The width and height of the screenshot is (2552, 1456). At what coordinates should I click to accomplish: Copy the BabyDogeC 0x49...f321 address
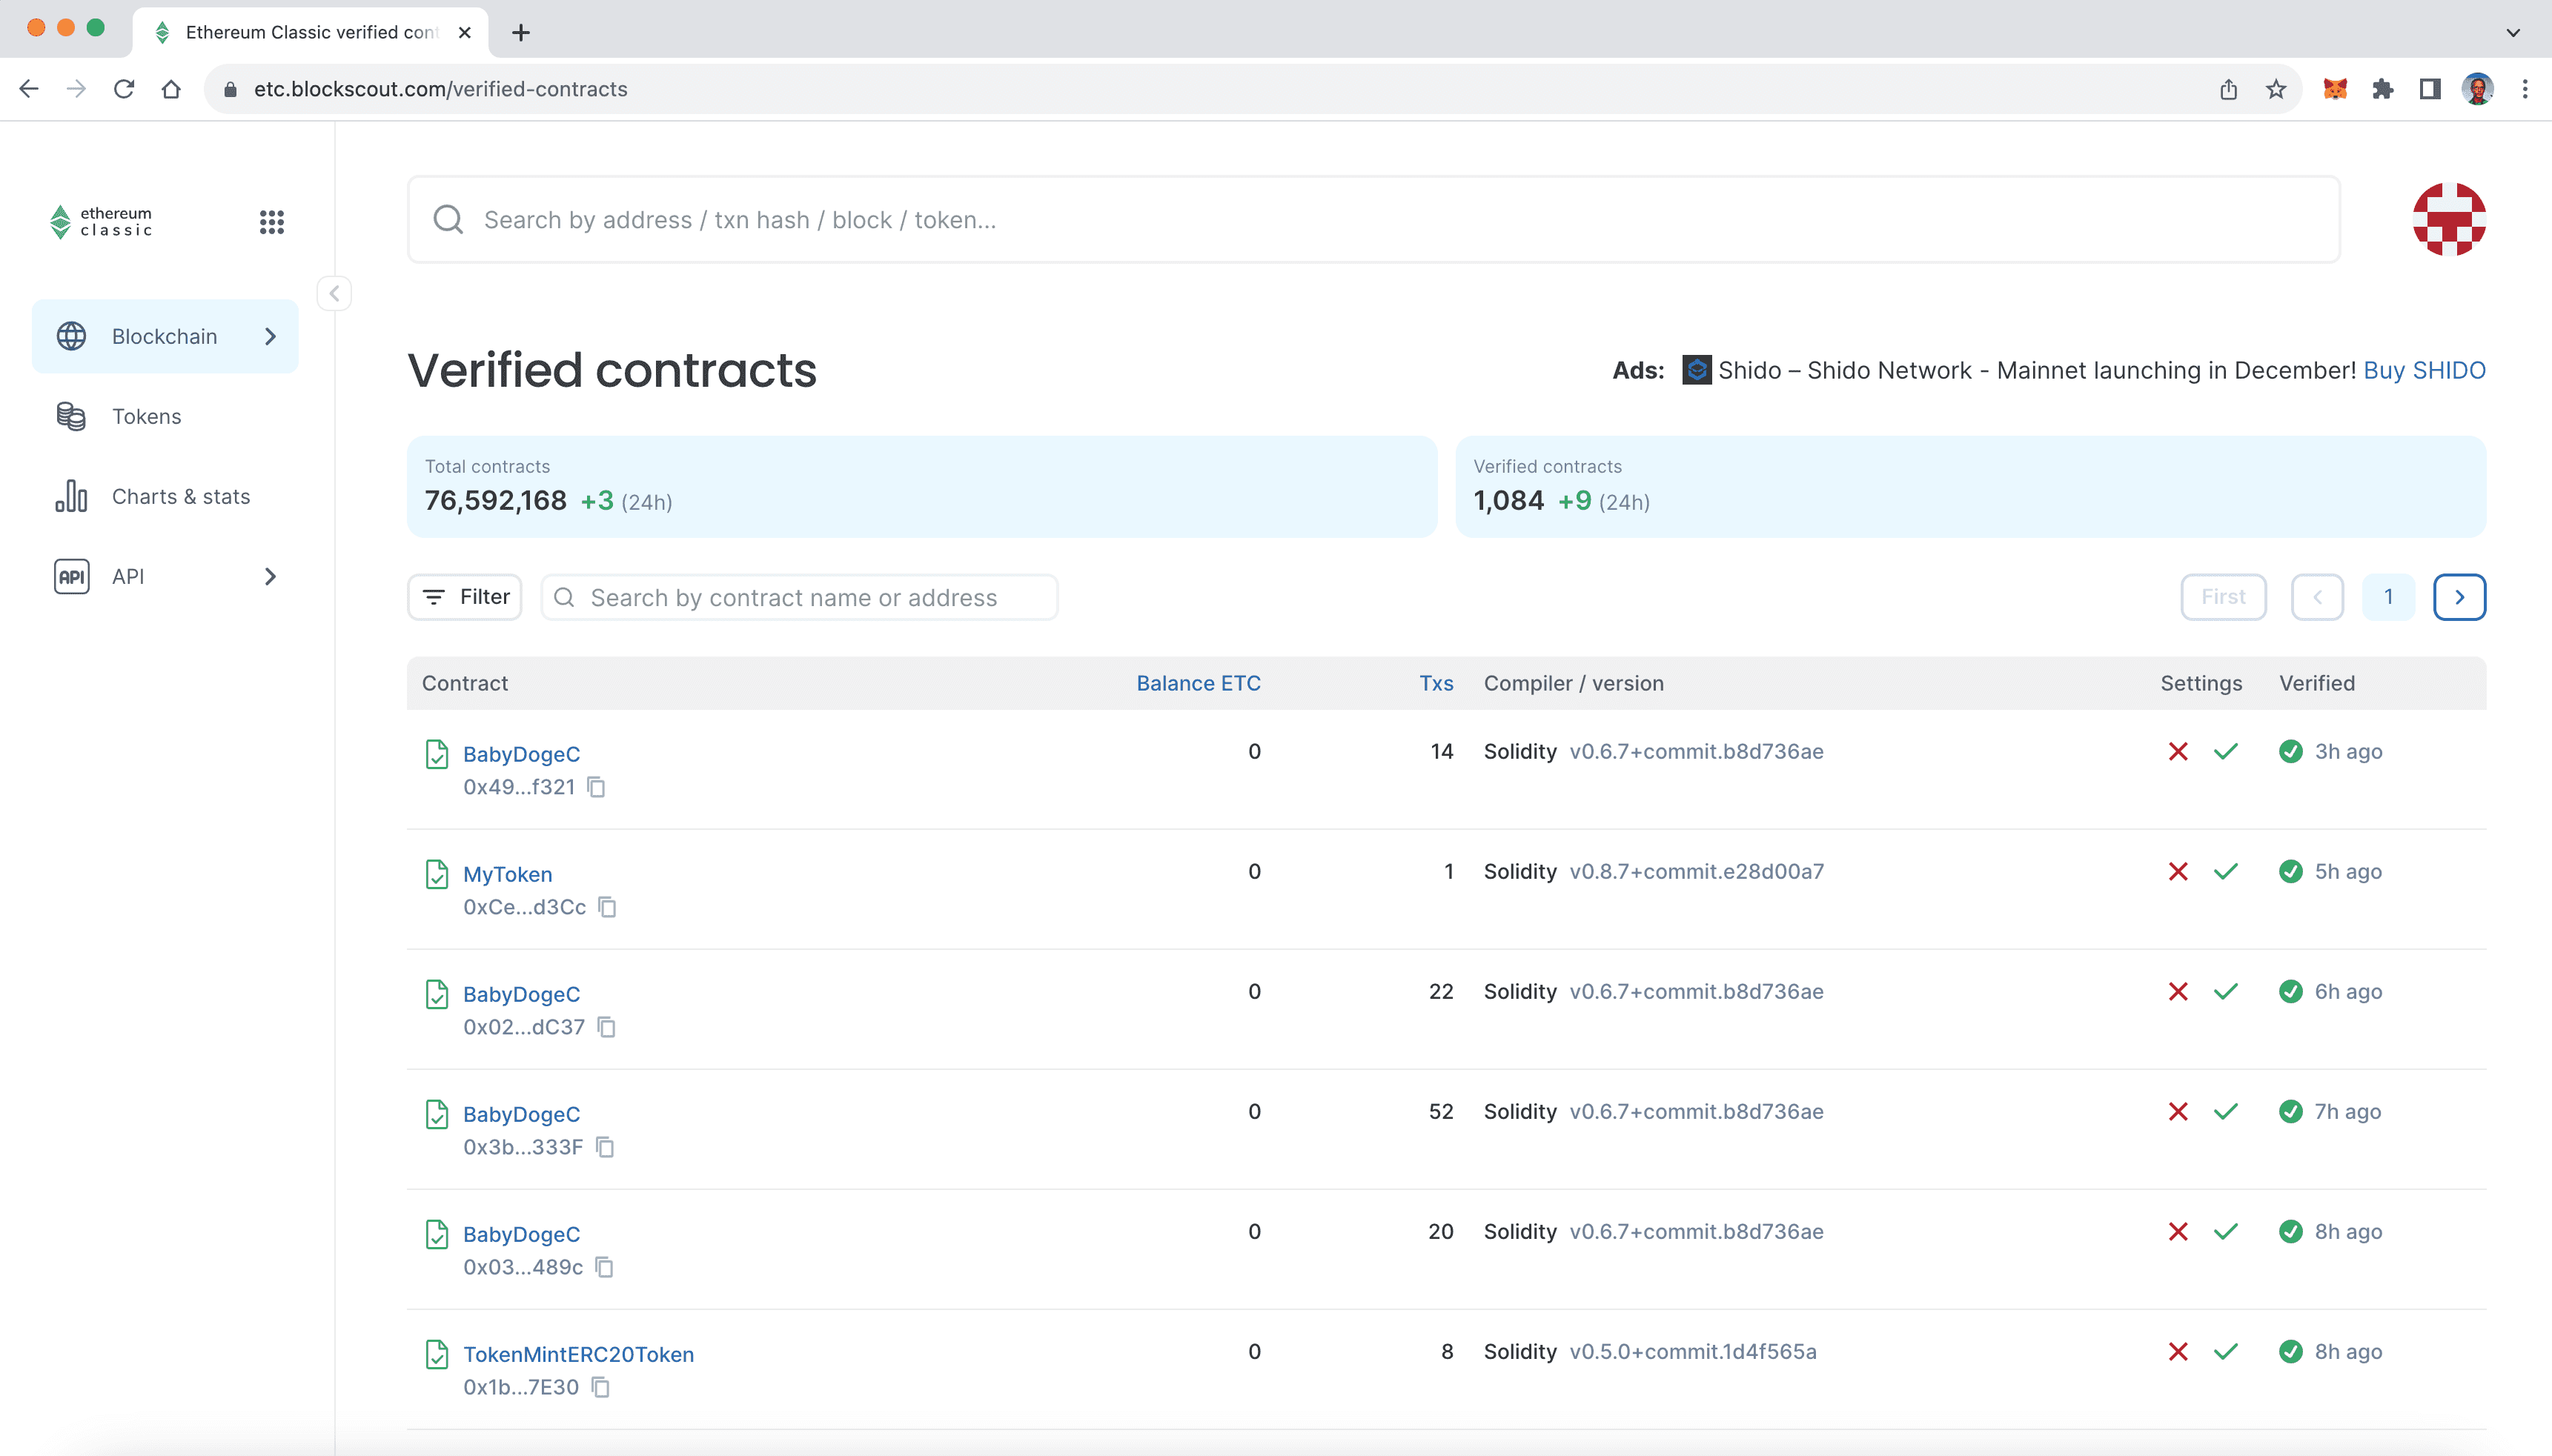point(596,787)
